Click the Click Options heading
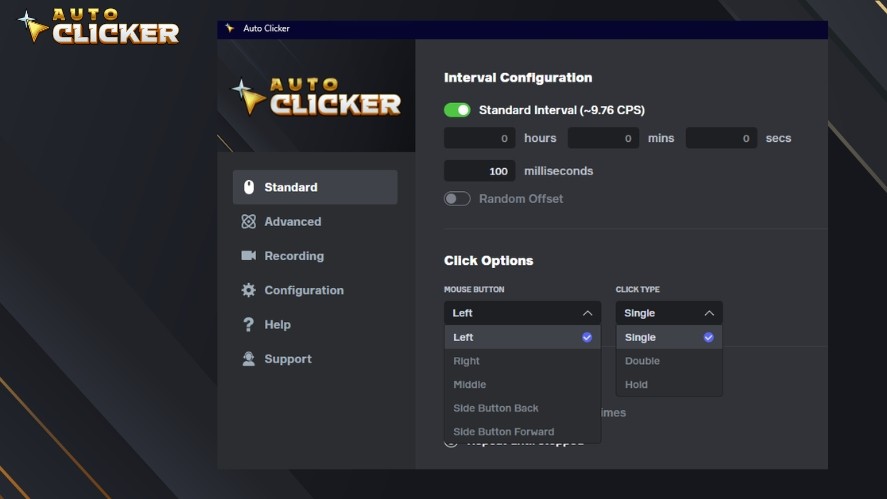The image size is (887, 499). click(x=488, y=261)
